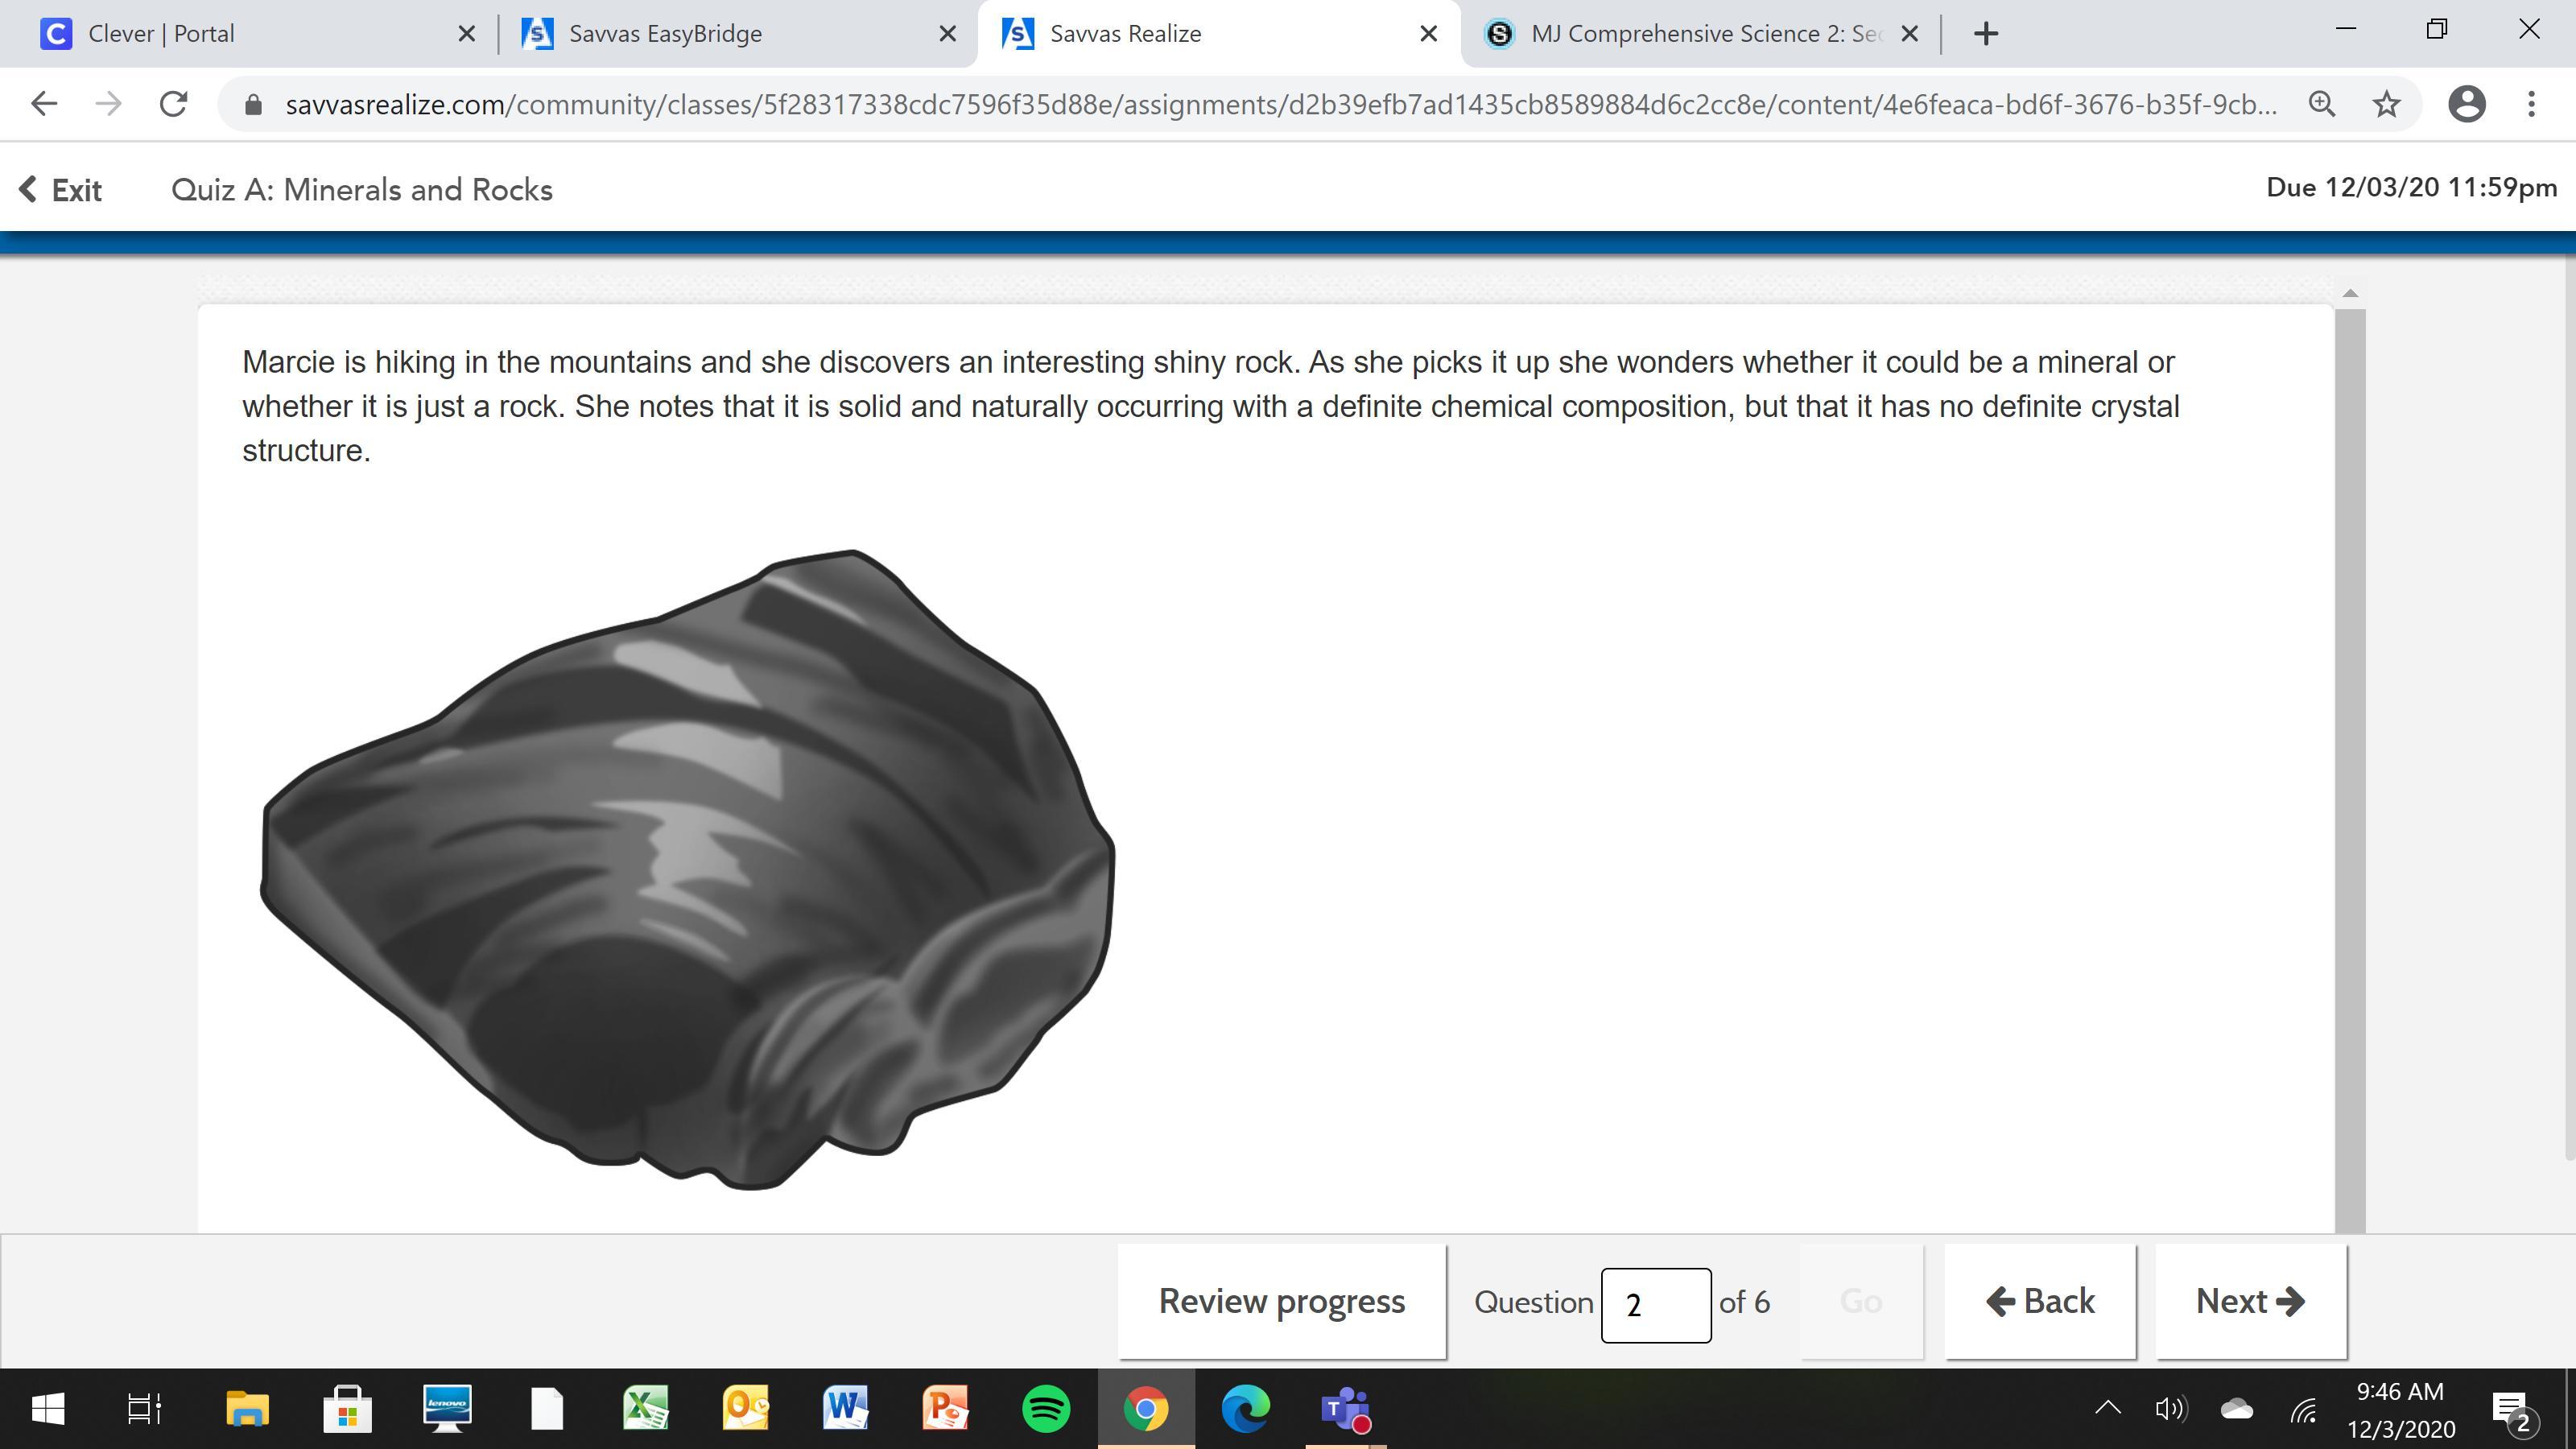Go to Next question
Image resolution: width=2576 pixels, height=1449 pixels.
pos(2250,1301)
